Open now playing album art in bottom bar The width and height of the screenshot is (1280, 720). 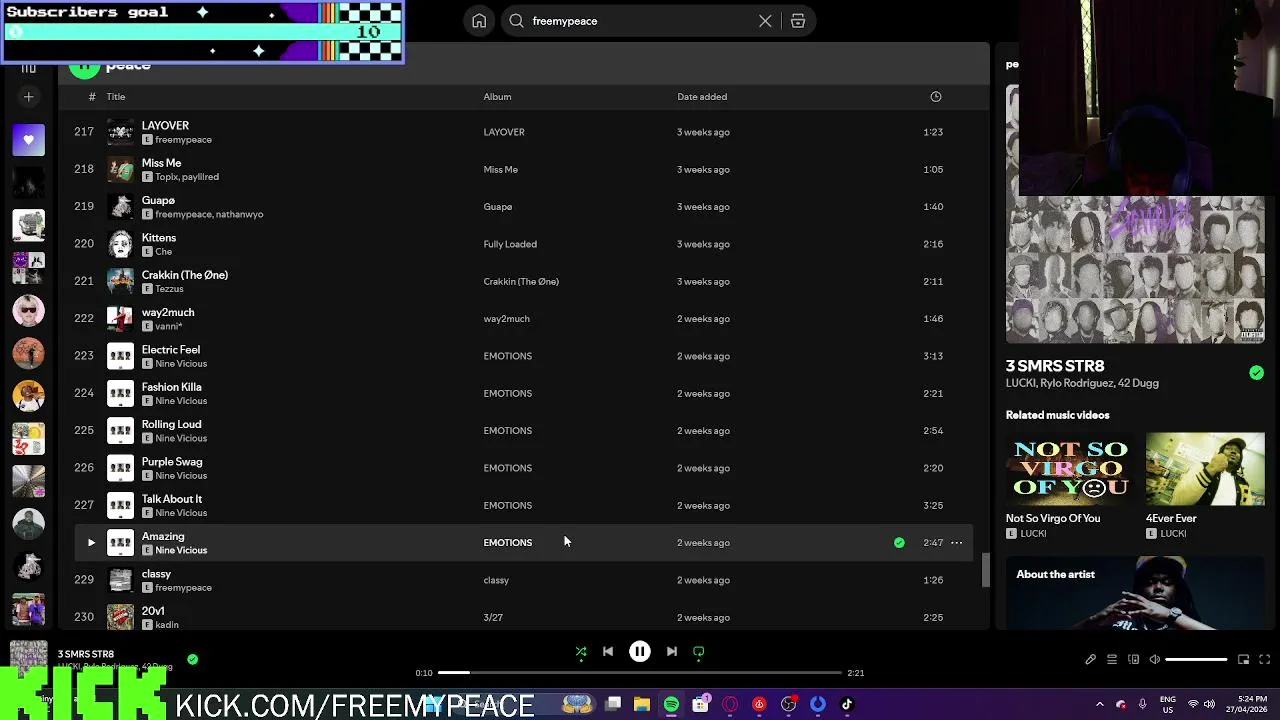[29, 655]
